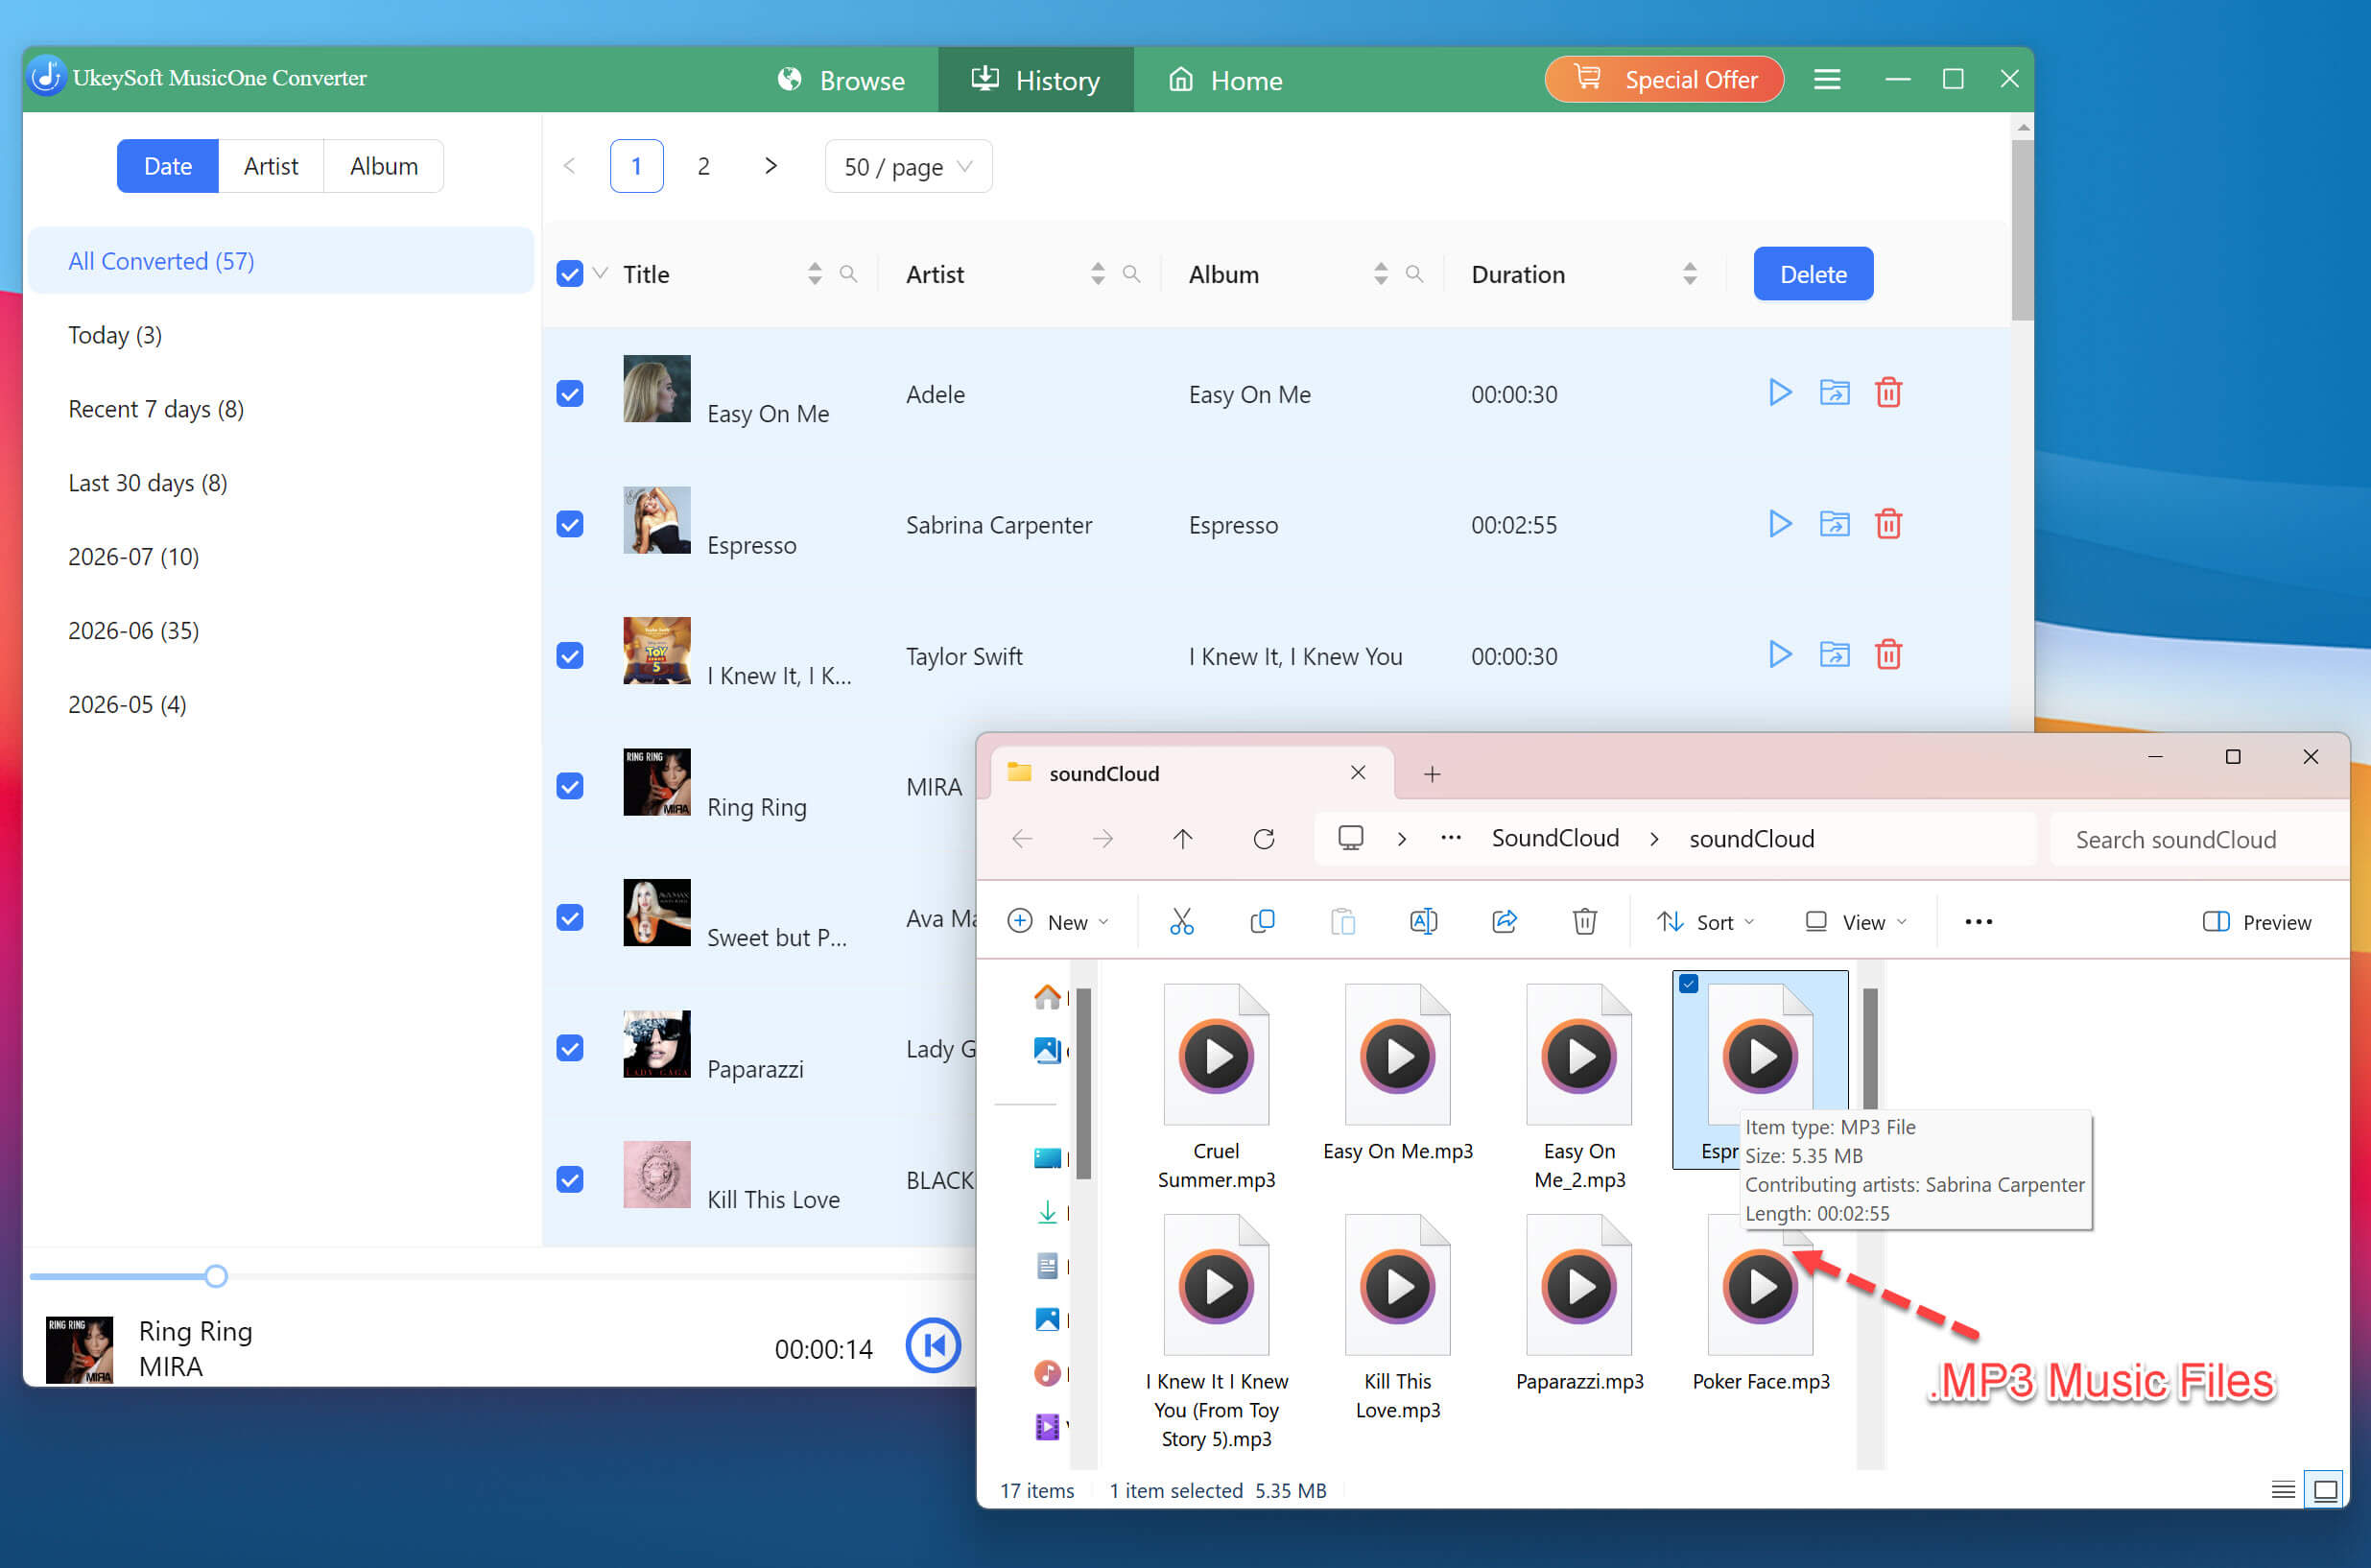This screenshot has height=1568, width=2371.
Task: Search within the Title column
Action: click(848, 274)
